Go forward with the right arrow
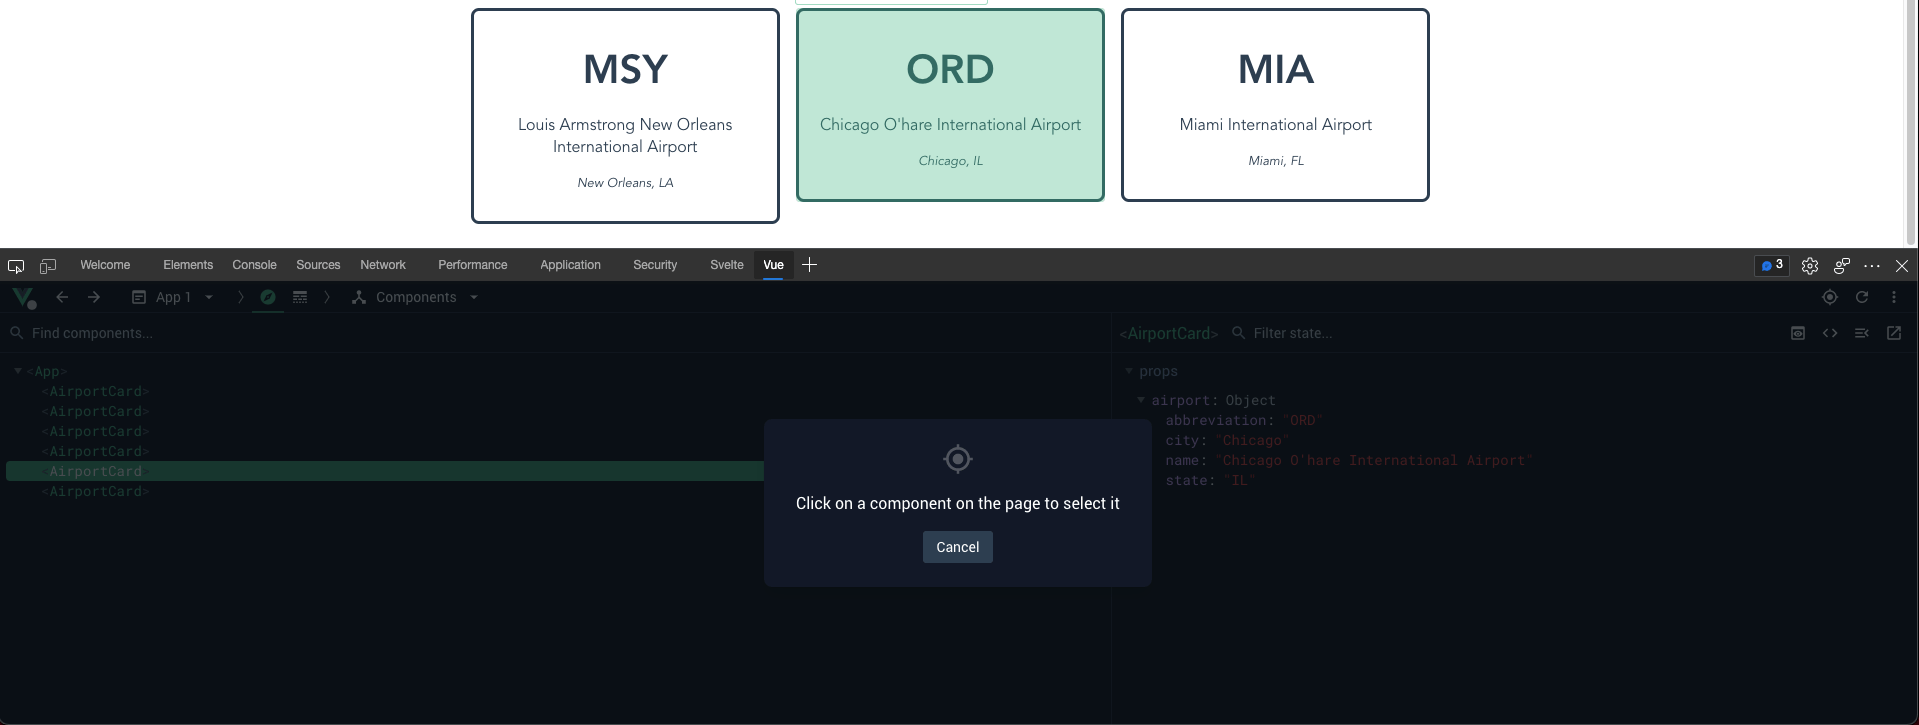 pos(94,297)
